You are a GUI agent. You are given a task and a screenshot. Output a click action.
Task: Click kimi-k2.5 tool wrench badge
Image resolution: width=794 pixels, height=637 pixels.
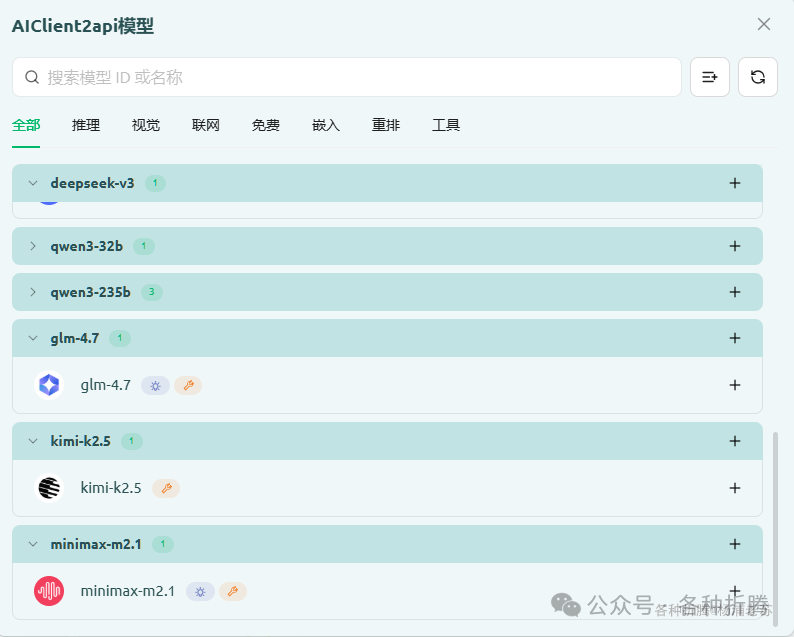pos(166,489)
